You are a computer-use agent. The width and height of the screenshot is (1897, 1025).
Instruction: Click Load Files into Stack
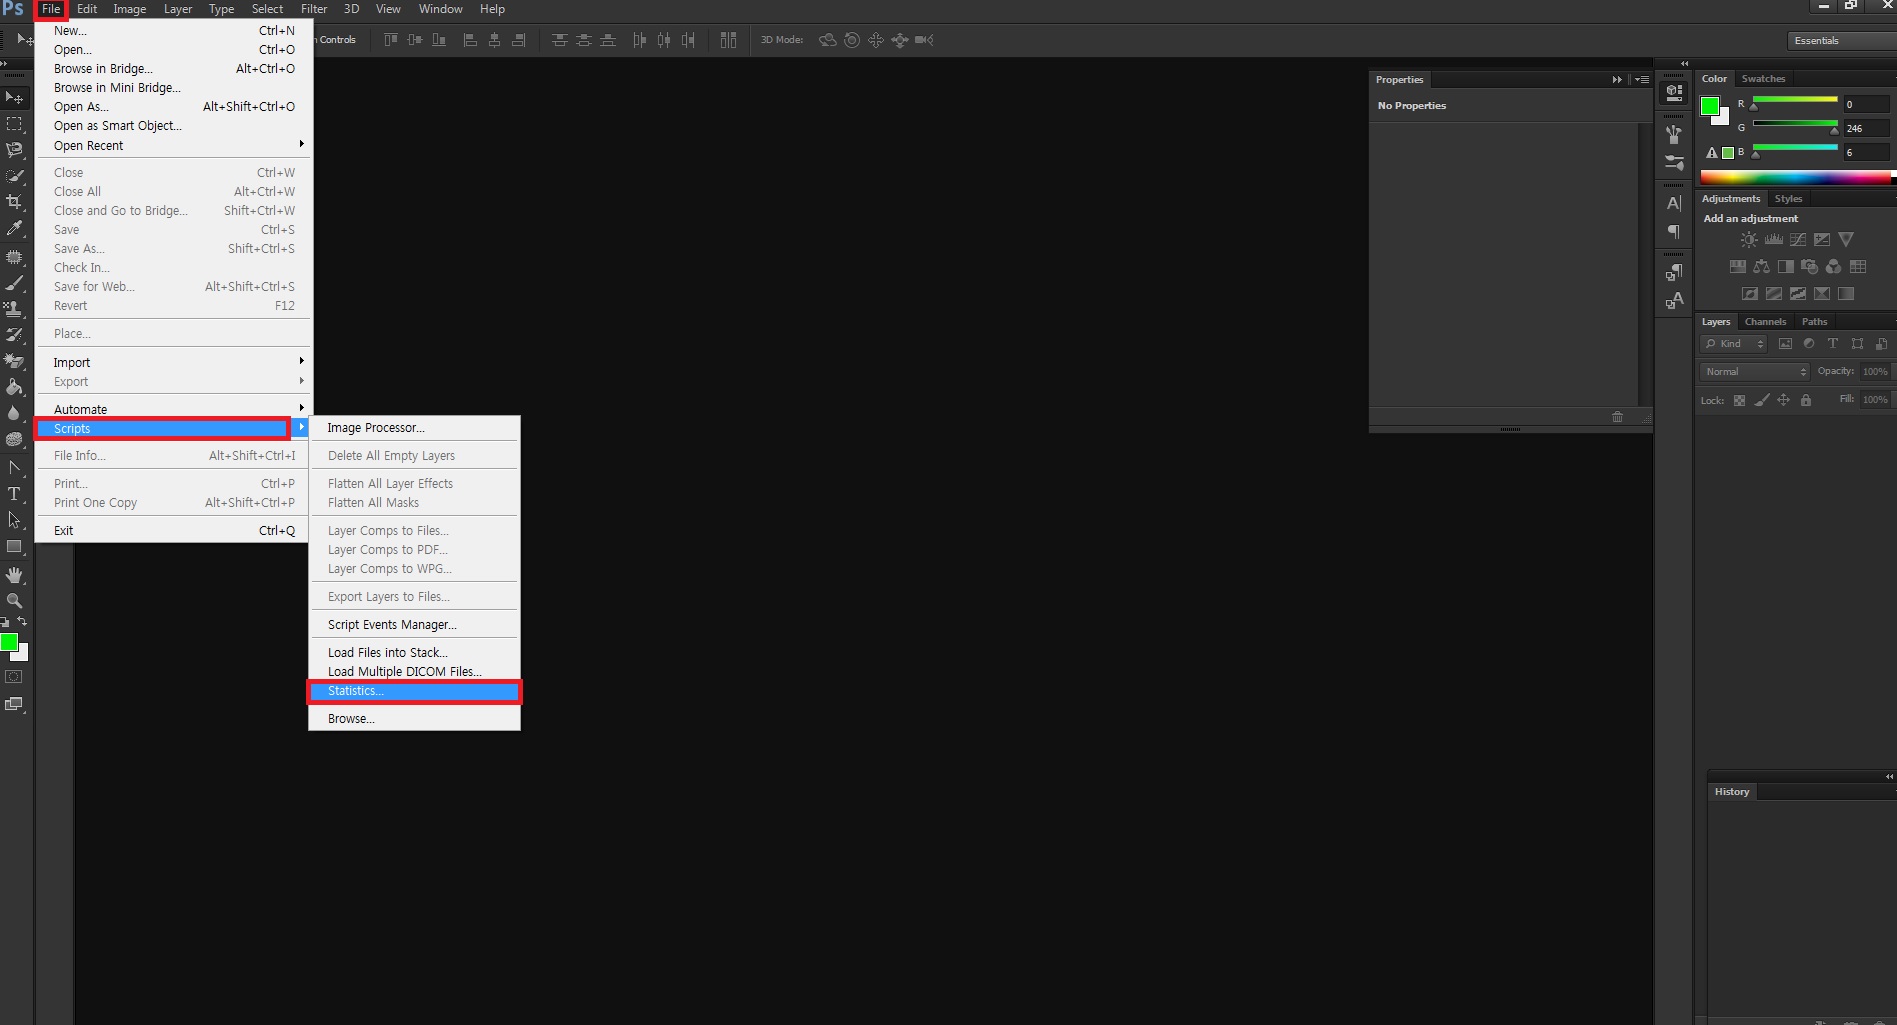point(414,653)
